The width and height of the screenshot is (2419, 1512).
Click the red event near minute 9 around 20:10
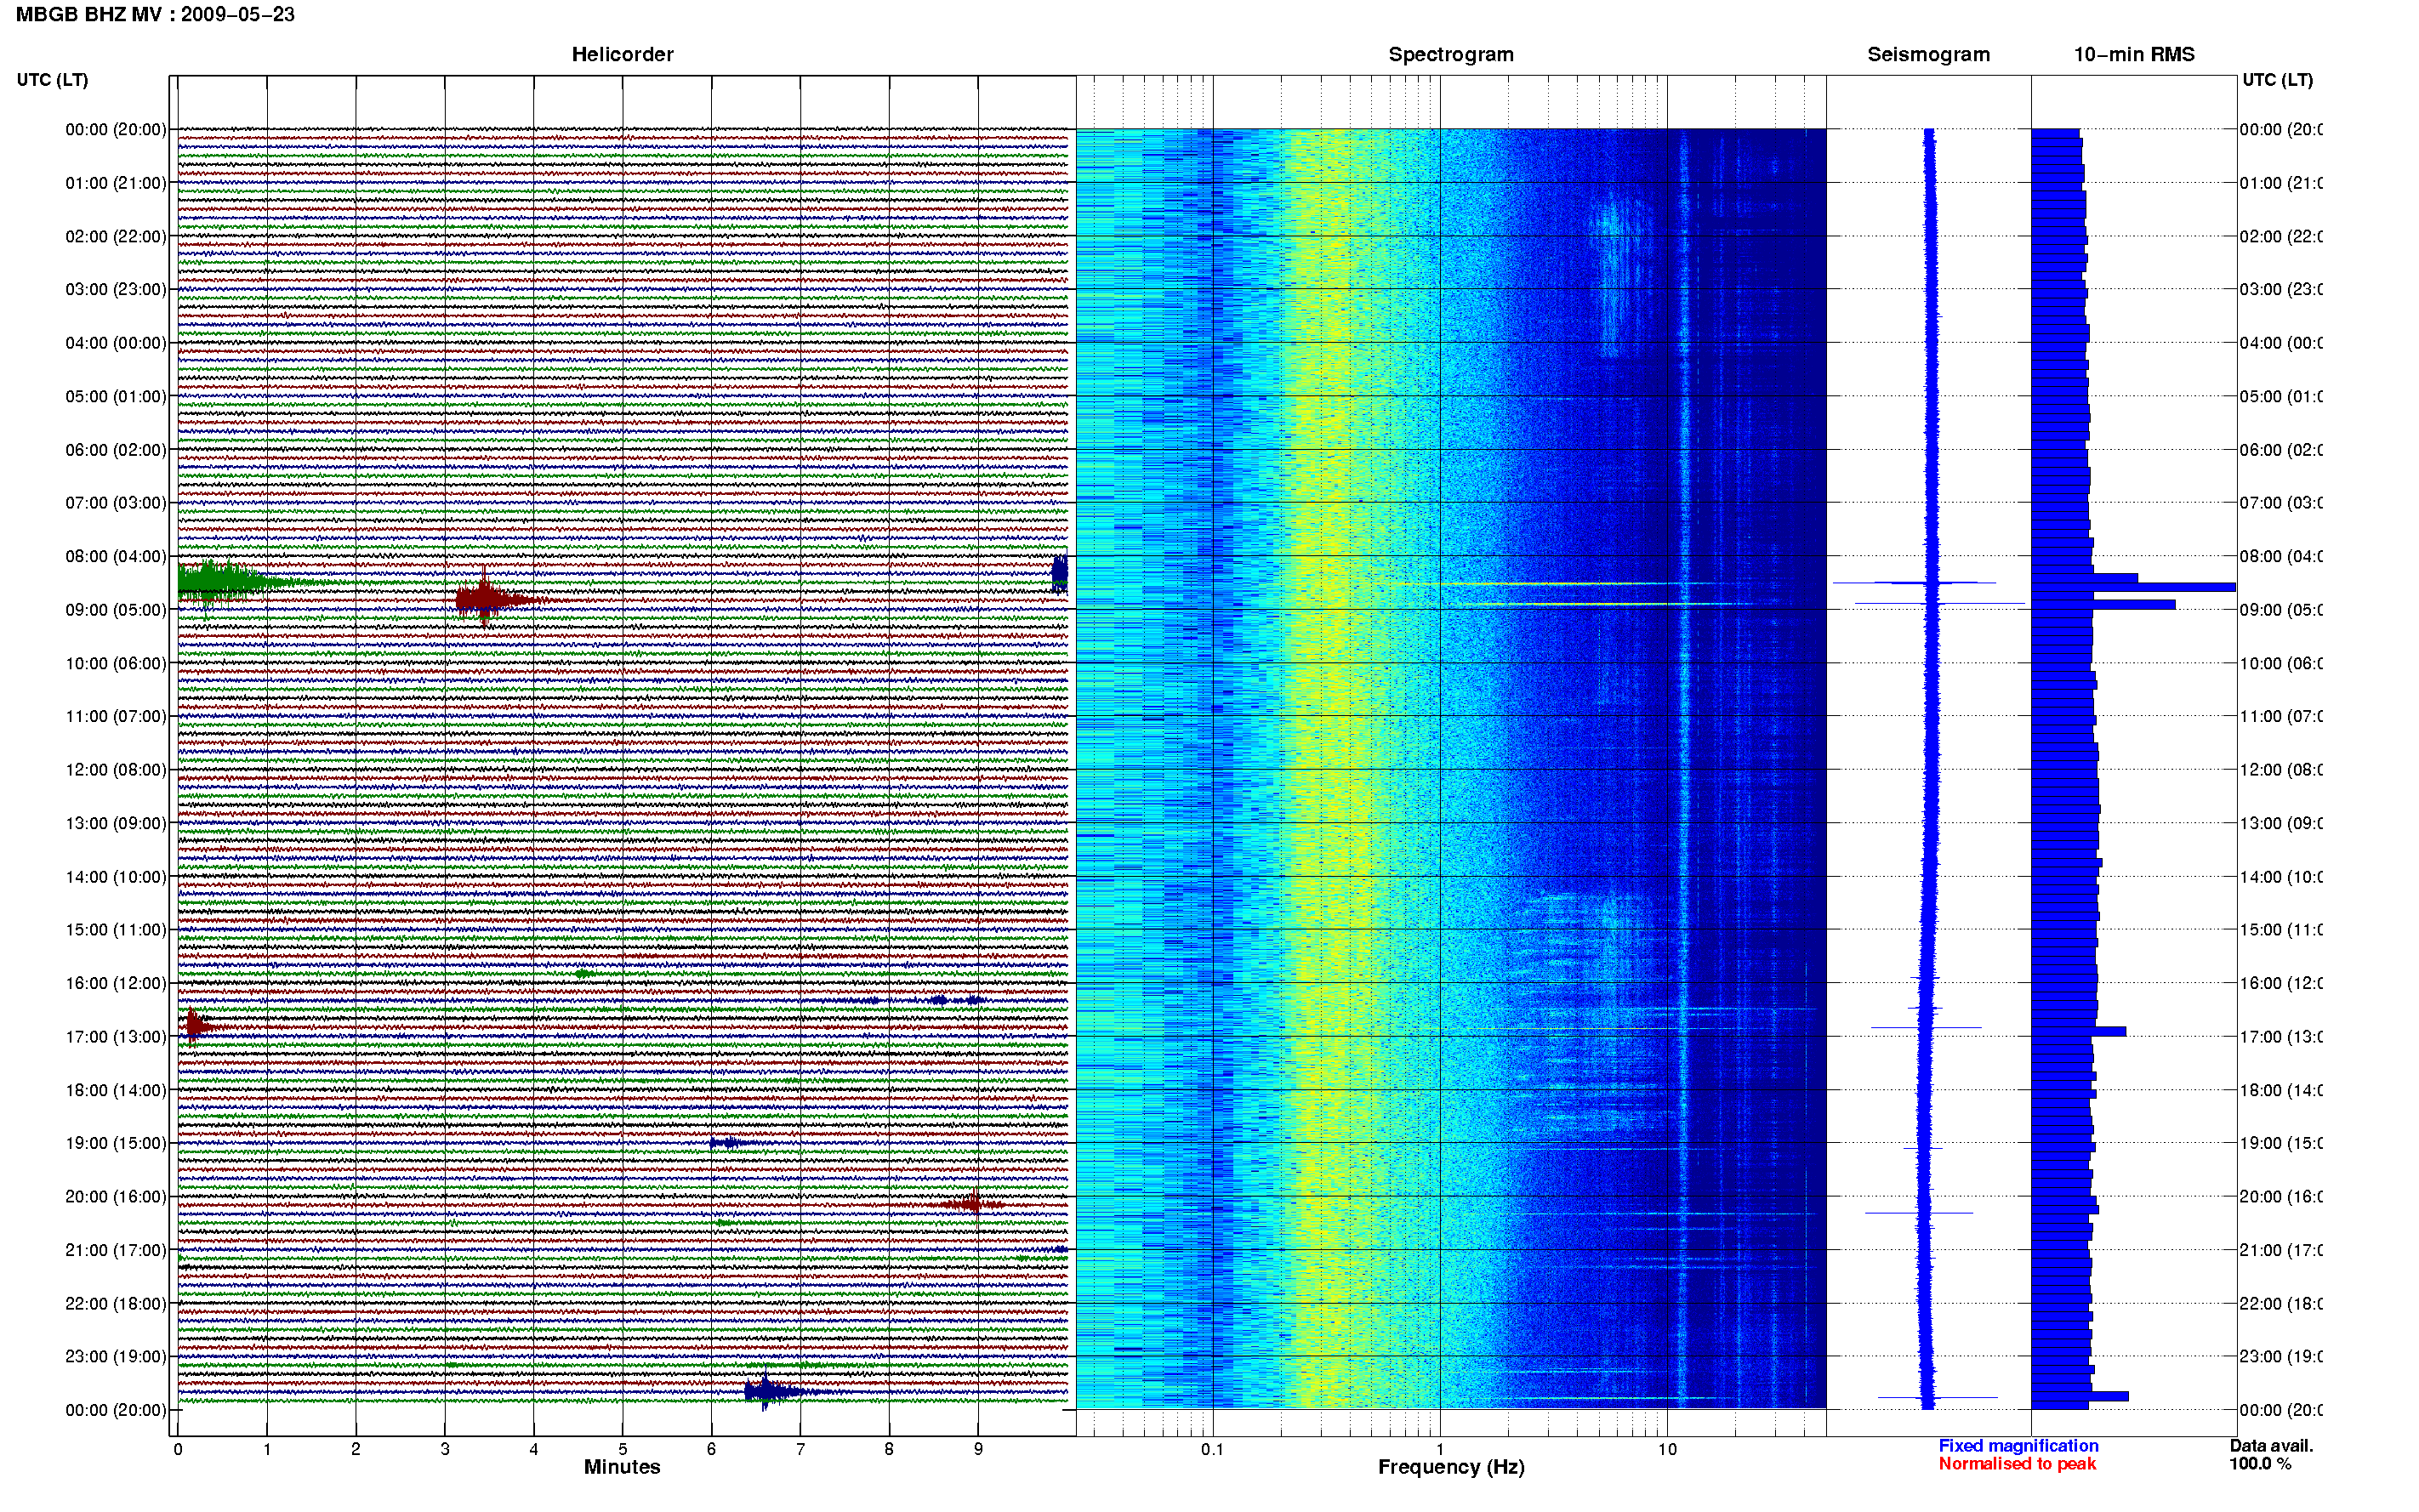coord(972,1204)
